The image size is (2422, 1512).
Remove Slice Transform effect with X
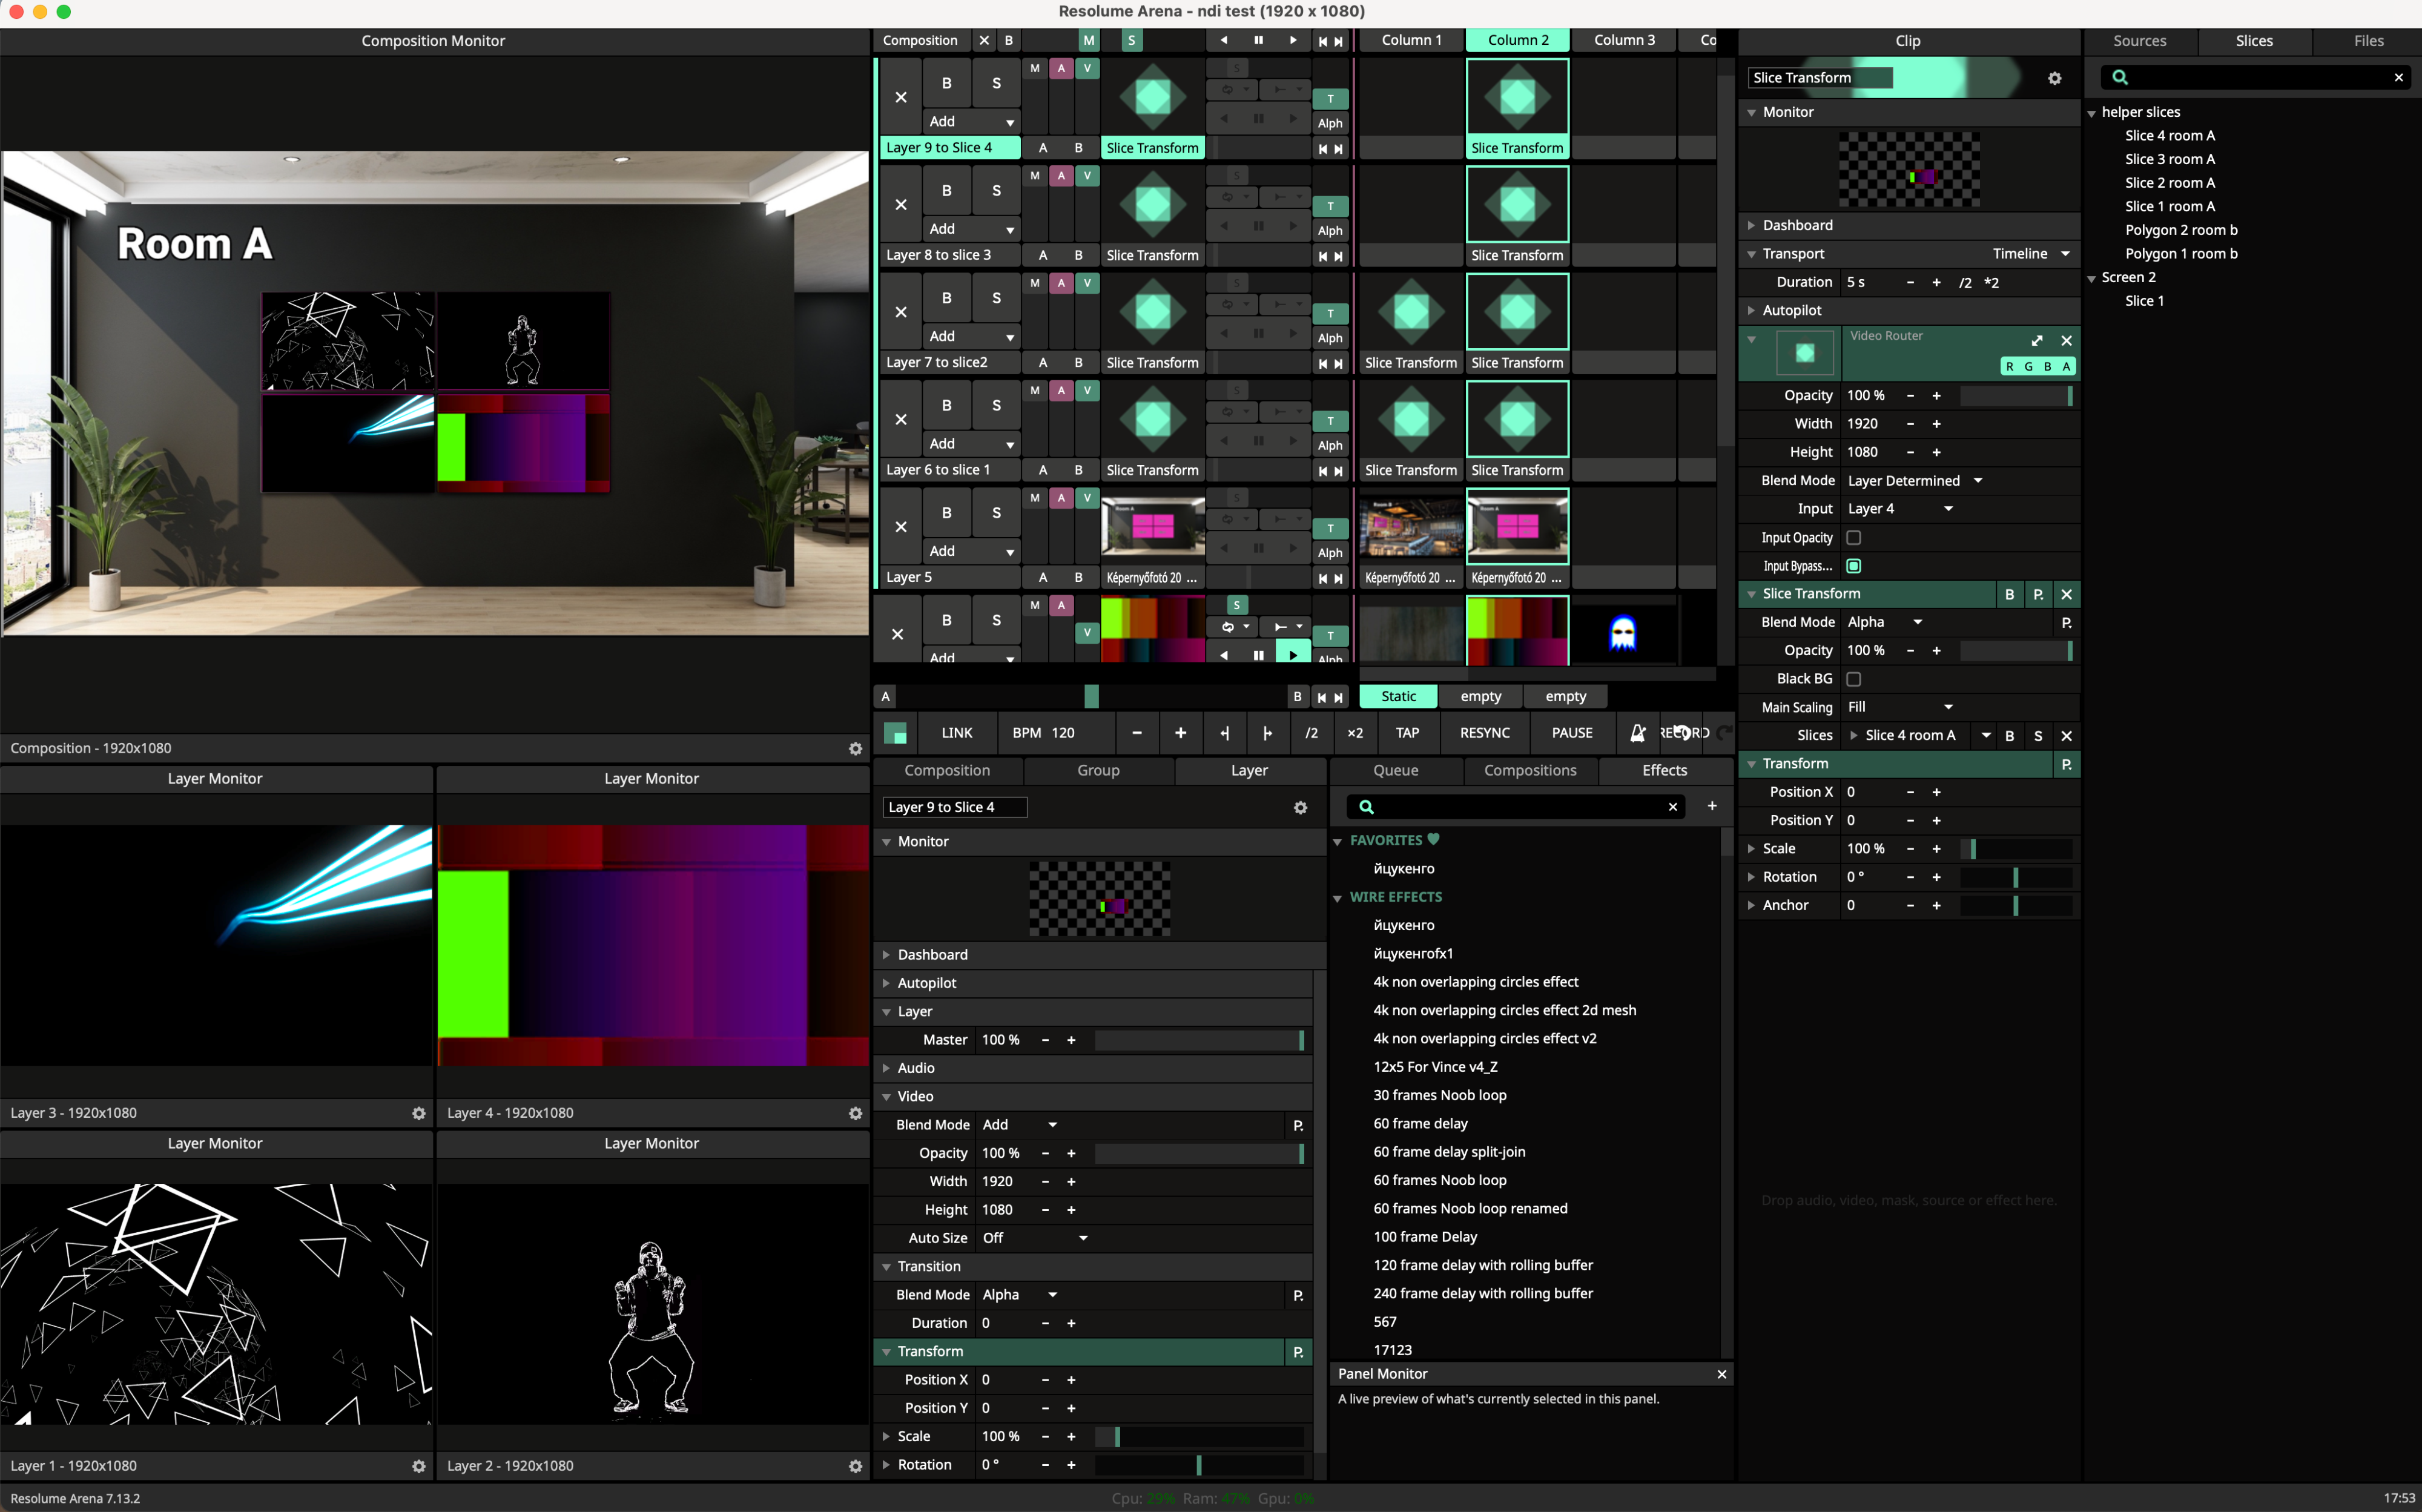pyautogui.click(x=2066, y=594)
